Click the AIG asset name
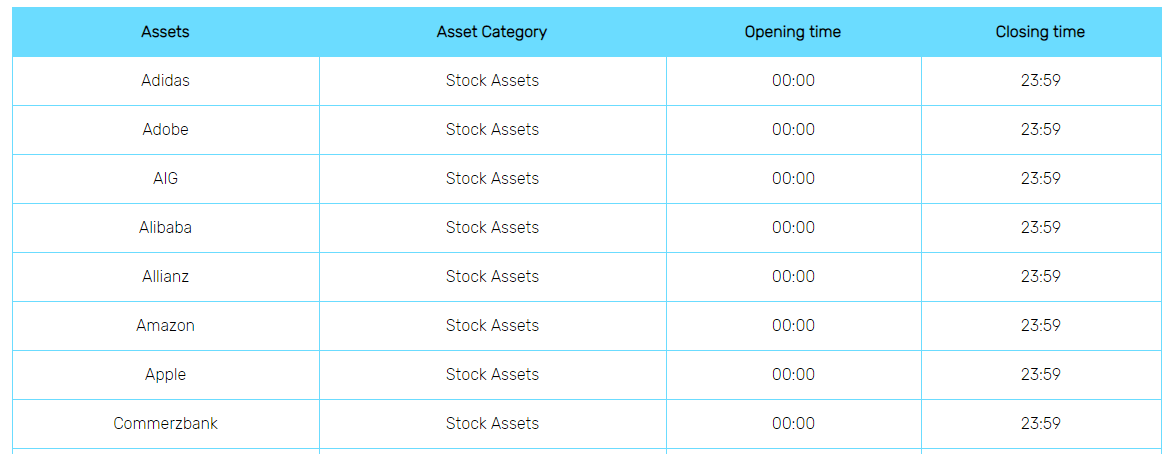1174x454 pixels. tap(165, 179)
